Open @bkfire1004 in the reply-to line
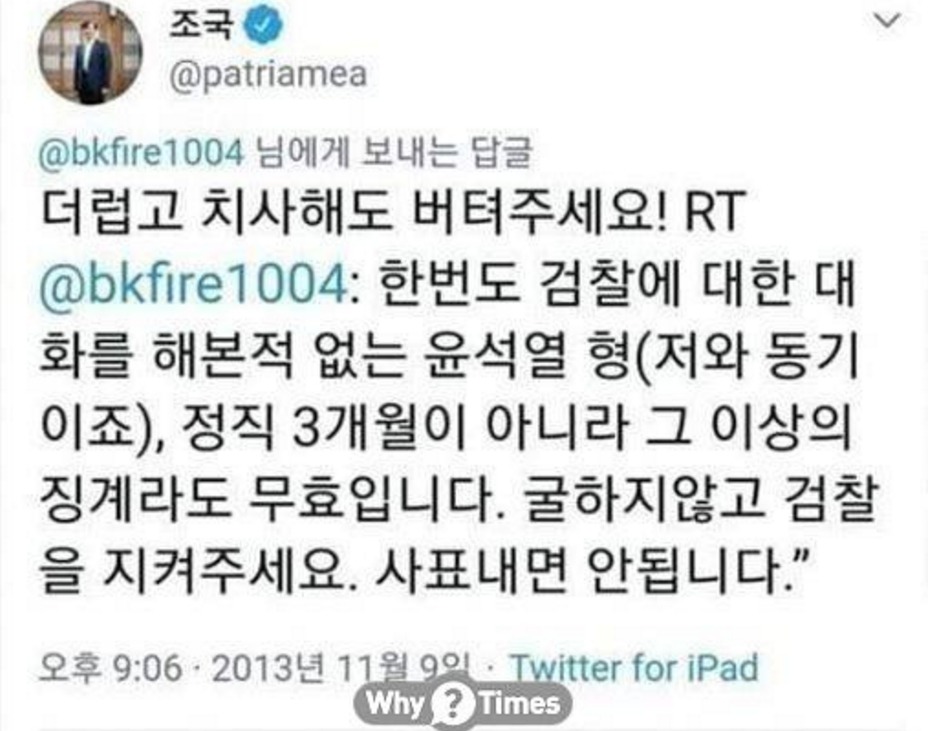 pos(141,153)
